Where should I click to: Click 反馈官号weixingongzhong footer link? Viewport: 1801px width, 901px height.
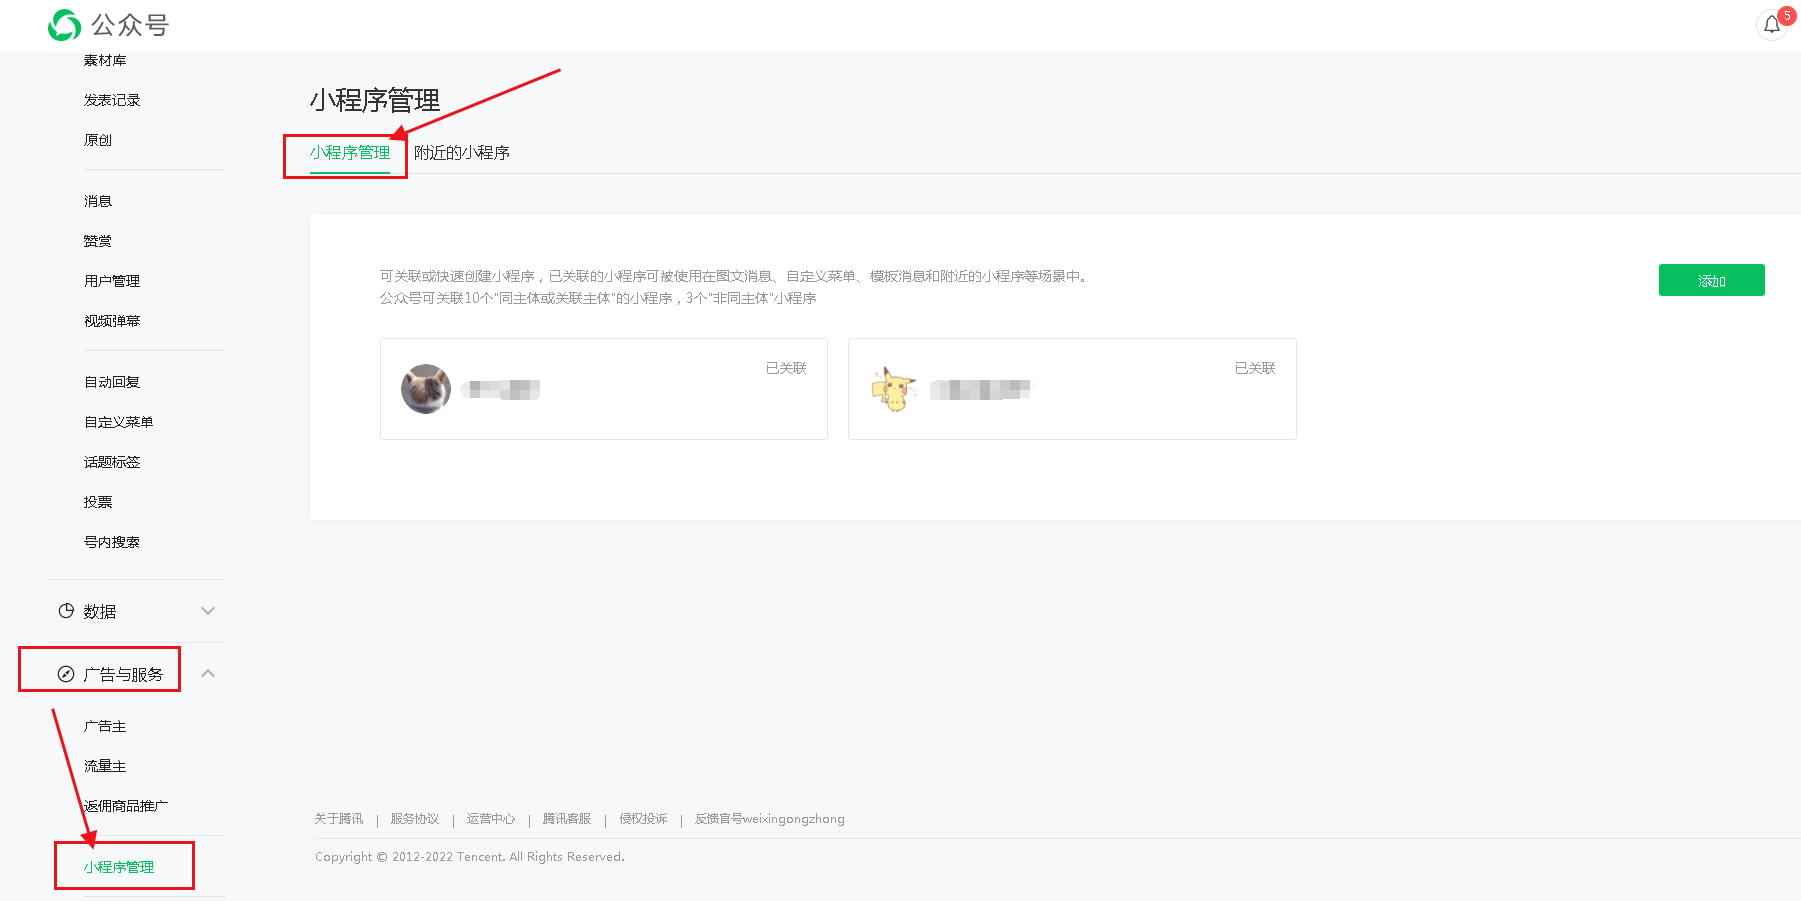coord(770,819)
